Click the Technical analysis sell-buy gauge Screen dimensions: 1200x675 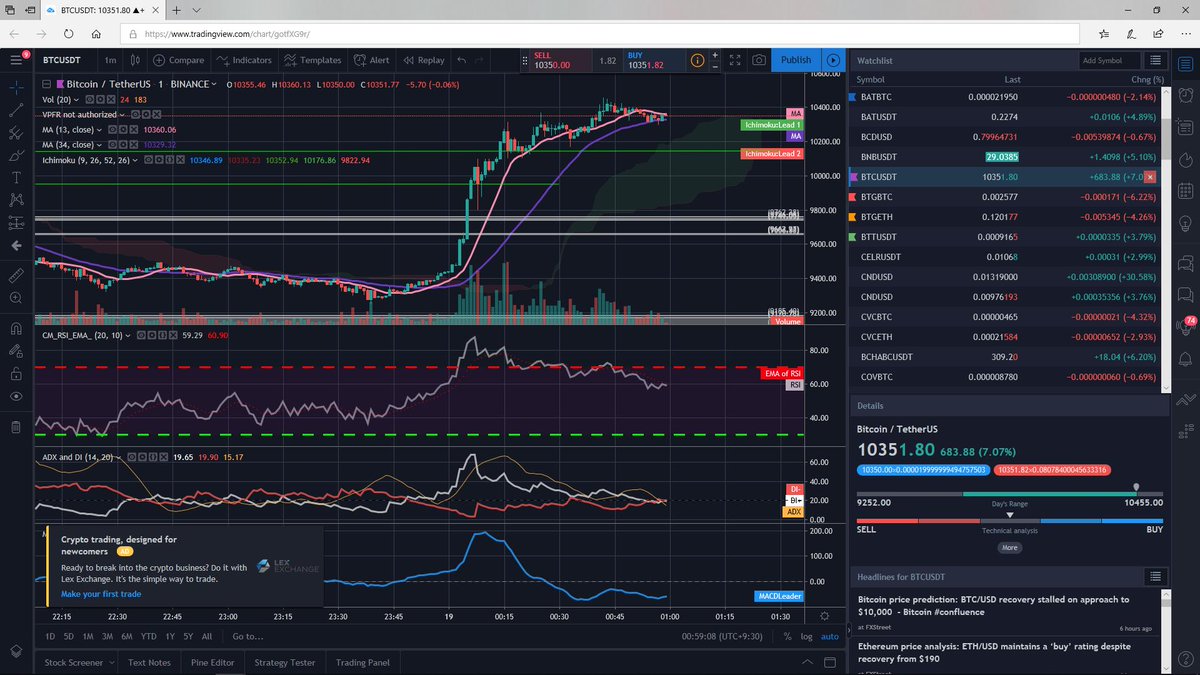[1010, 520]
